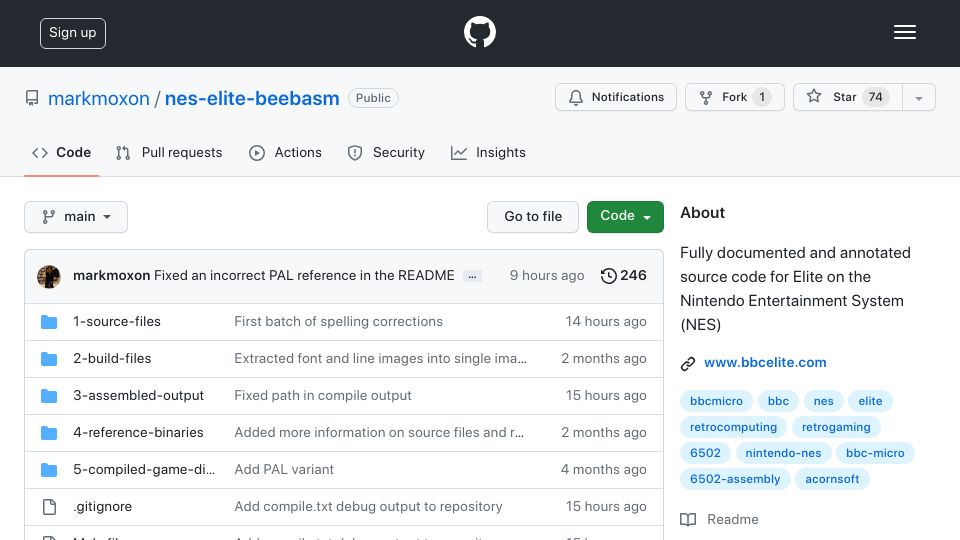Click the Public visibility badge
Image resolution: width=960 pixels, height=540 pixels.
373,98
